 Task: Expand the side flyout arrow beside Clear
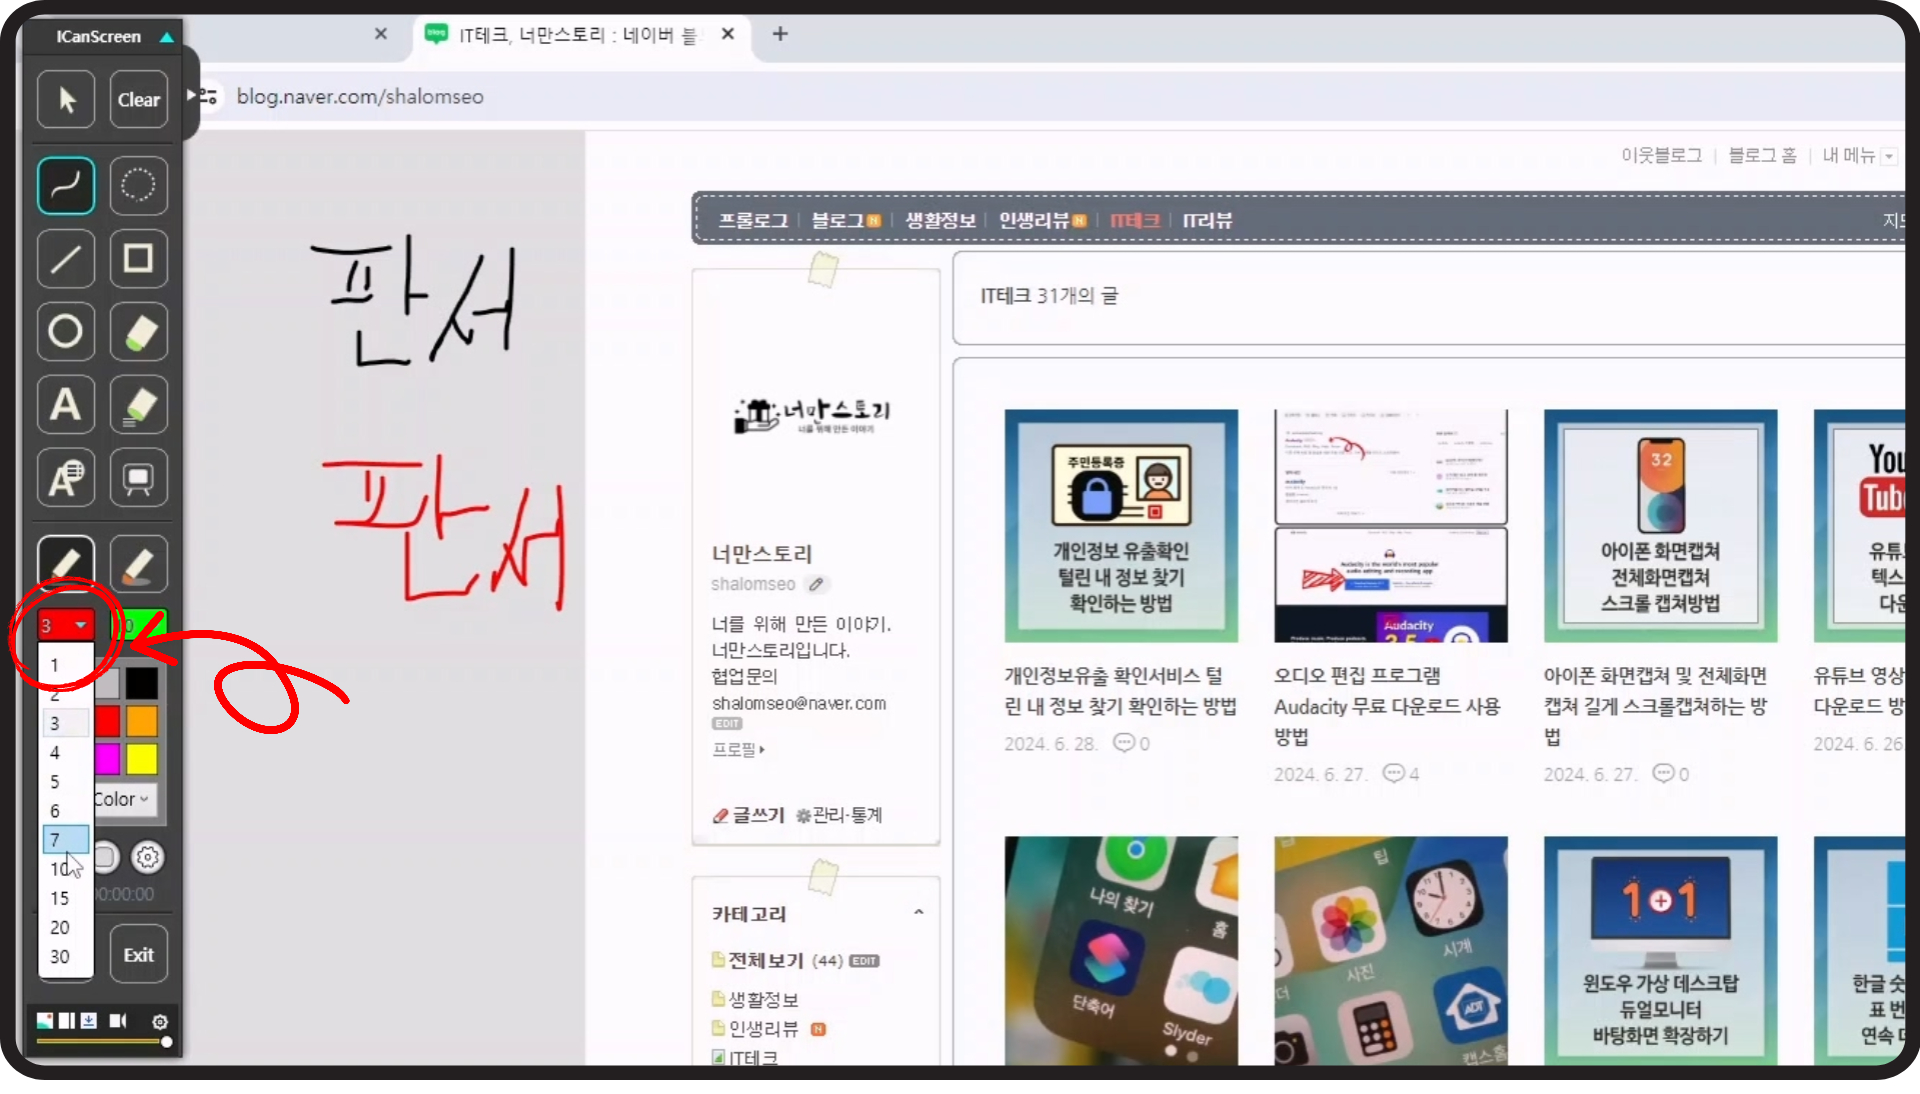191,96
